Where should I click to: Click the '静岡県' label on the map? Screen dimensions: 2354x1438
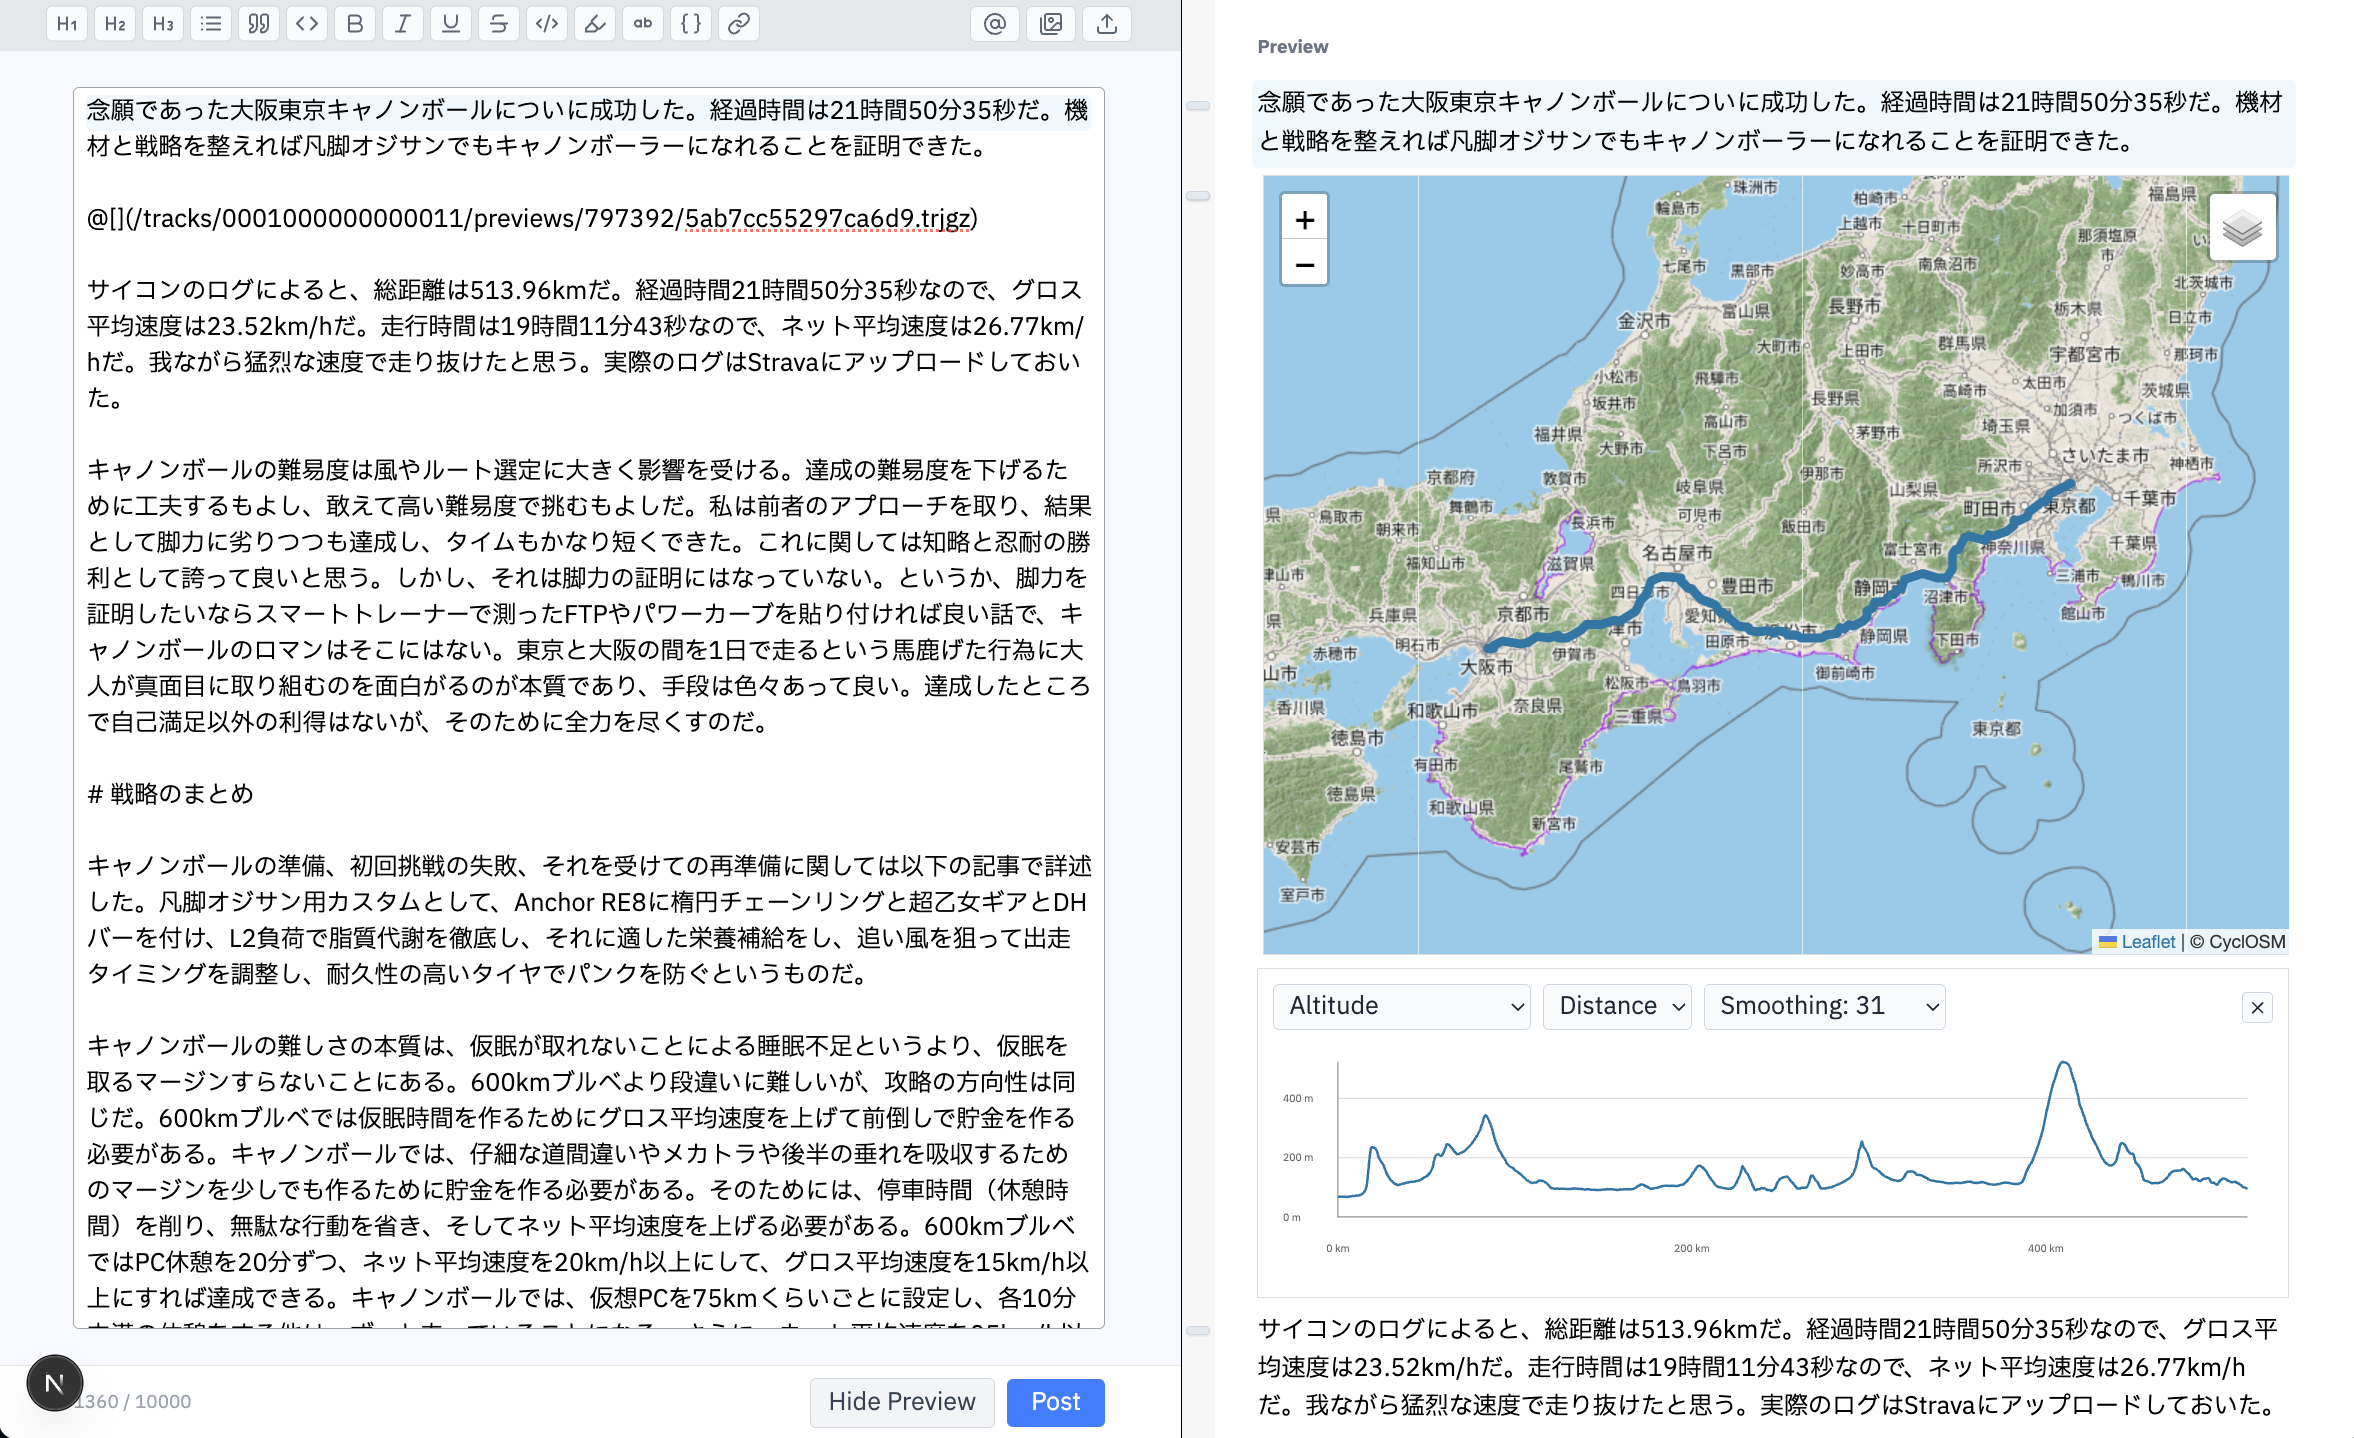(1884, 636)
